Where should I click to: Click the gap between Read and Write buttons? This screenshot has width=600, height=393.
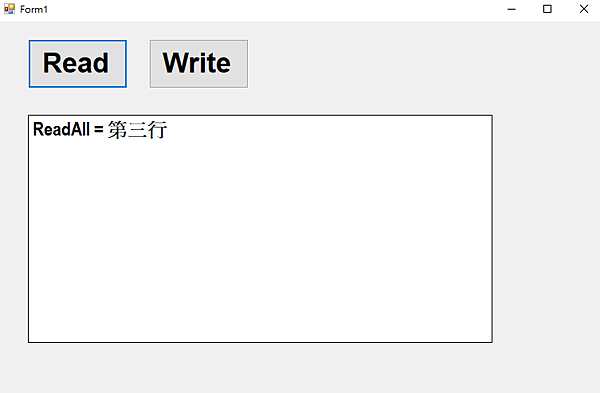point(138,64)
